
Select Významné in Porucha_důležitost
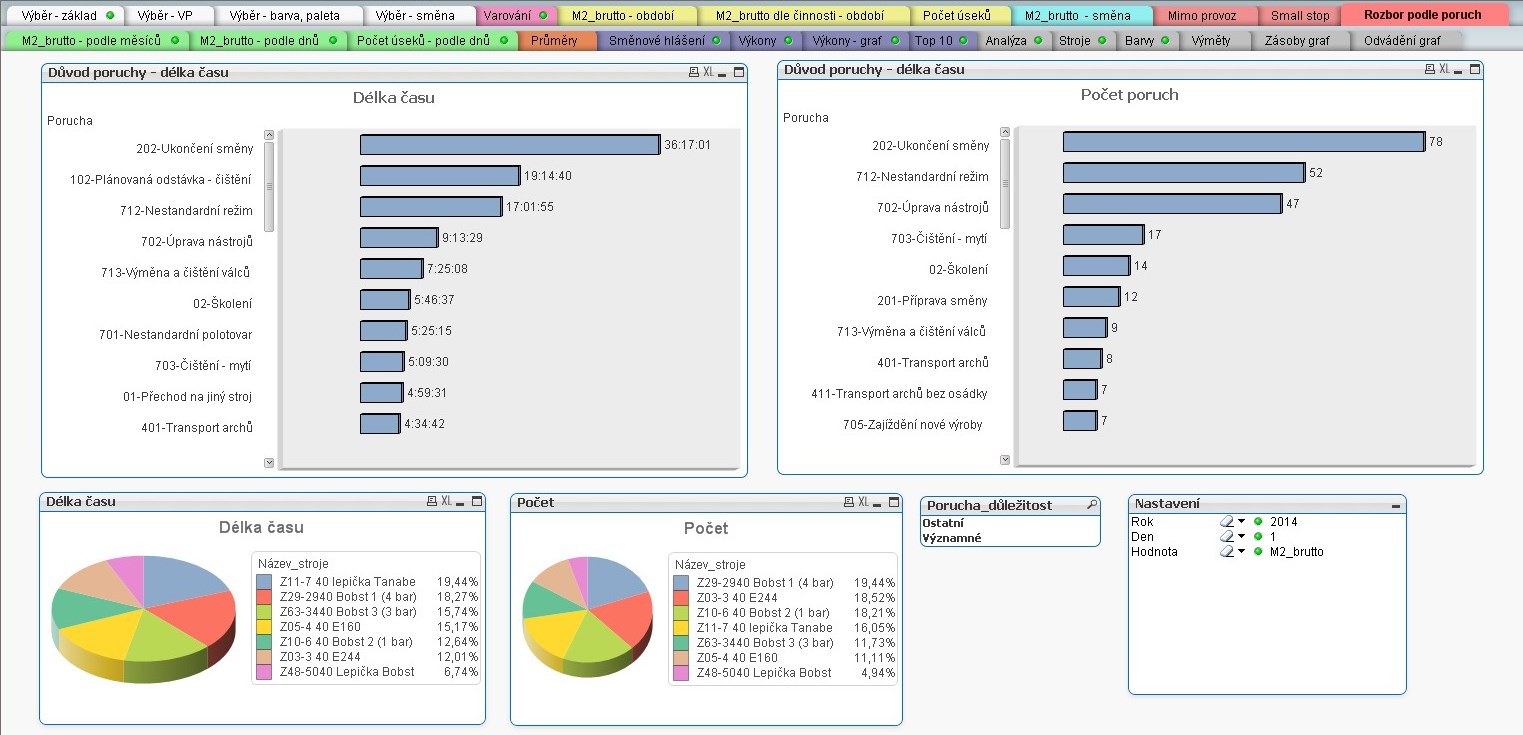1009,537
